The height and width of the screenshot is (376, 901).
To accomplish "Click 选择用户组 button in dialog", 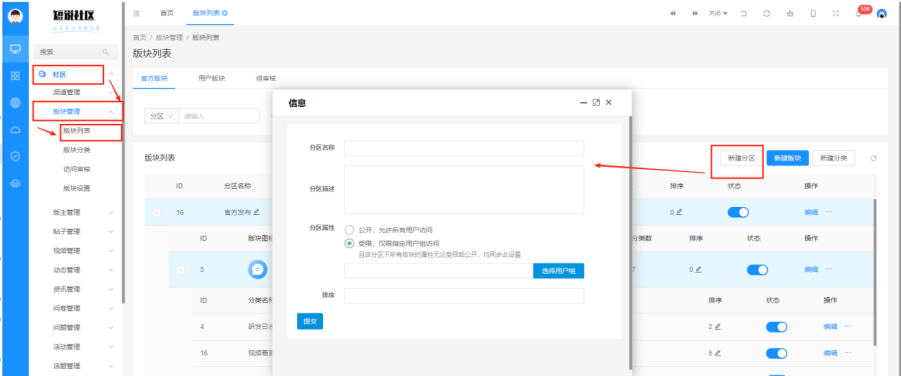I will [x=559, y=271].
